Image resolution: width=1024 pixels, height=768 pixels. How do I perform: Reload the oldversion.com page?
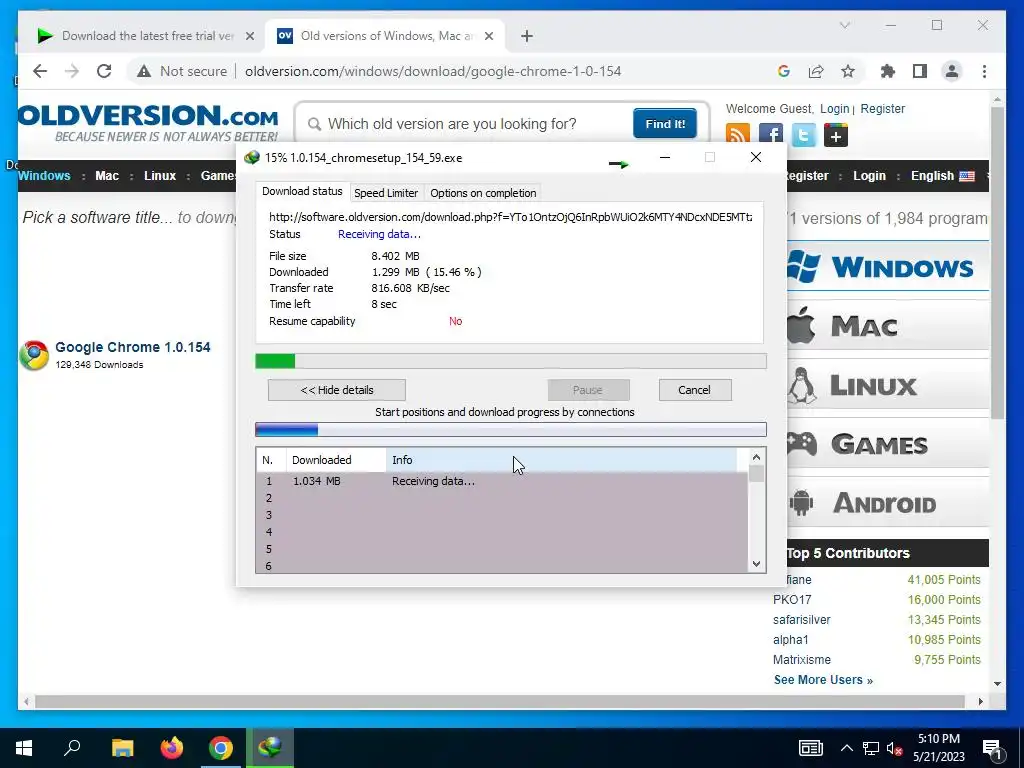(104, 71)
